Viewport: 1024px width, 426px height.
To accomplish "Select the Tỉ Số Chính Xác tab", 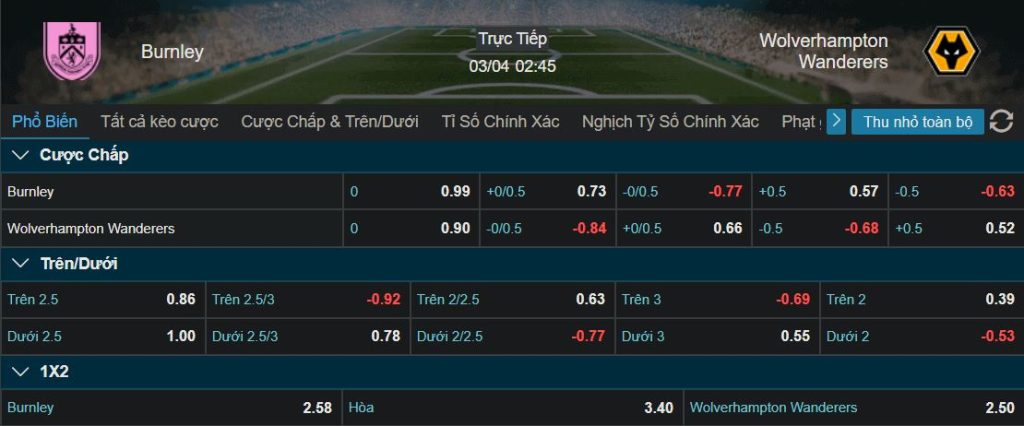I will (x=499, y=122).
